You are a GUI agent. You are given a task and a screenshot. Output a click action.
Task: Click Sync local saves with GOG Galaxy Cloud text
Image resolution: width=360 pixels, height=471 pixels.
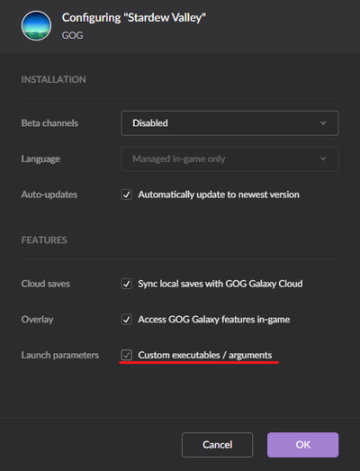click(220, 284)
